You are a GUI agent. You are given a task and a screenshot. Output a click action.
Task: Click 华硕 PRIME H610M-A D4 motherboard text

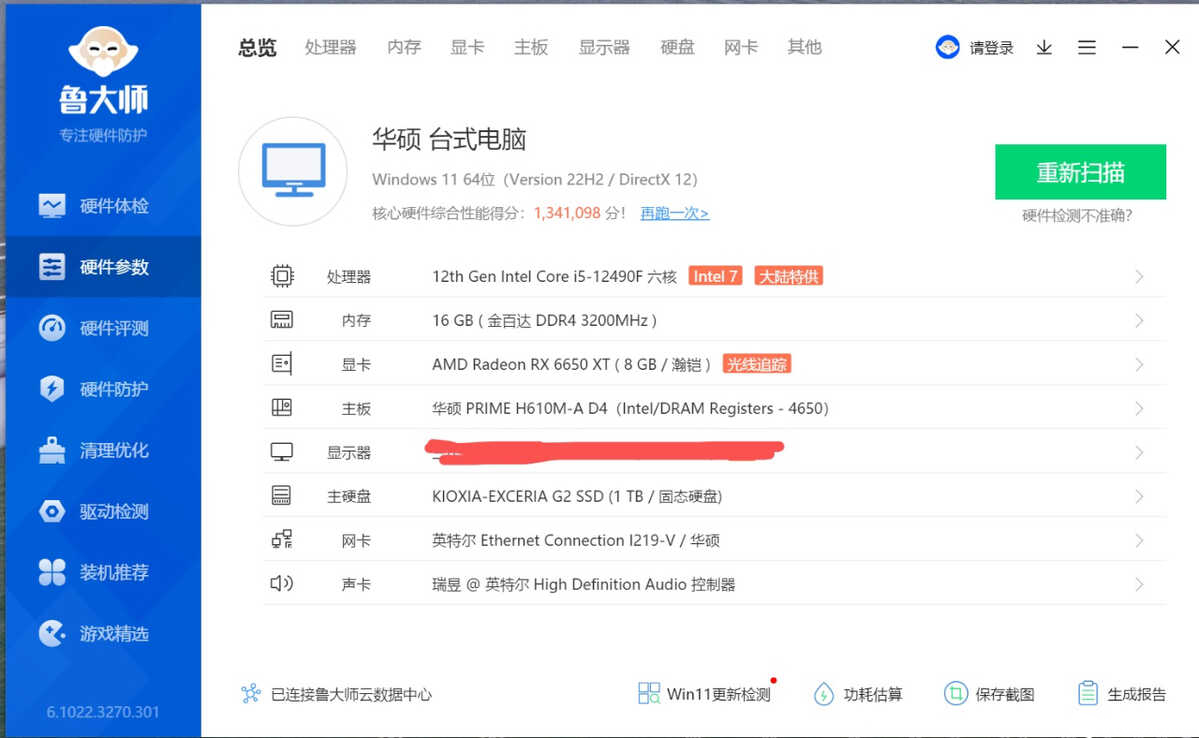point(630,408)
